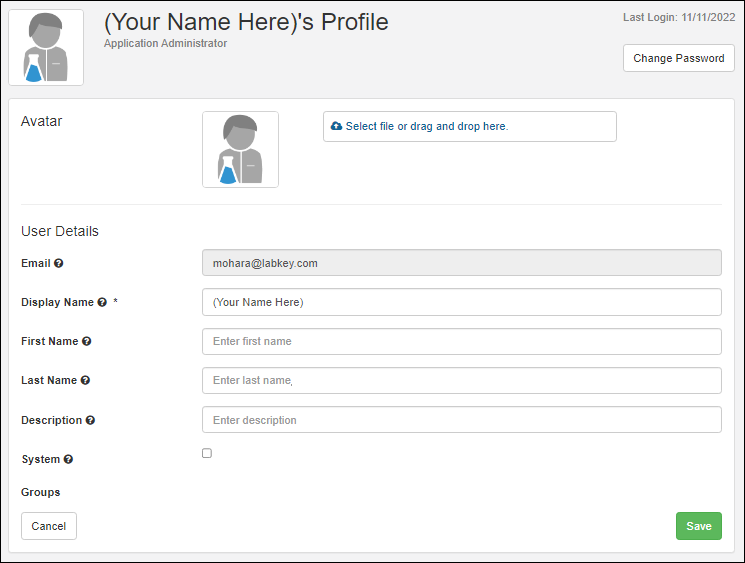Click the cloud upload icon
745x563 pixels.
(336, 126)
